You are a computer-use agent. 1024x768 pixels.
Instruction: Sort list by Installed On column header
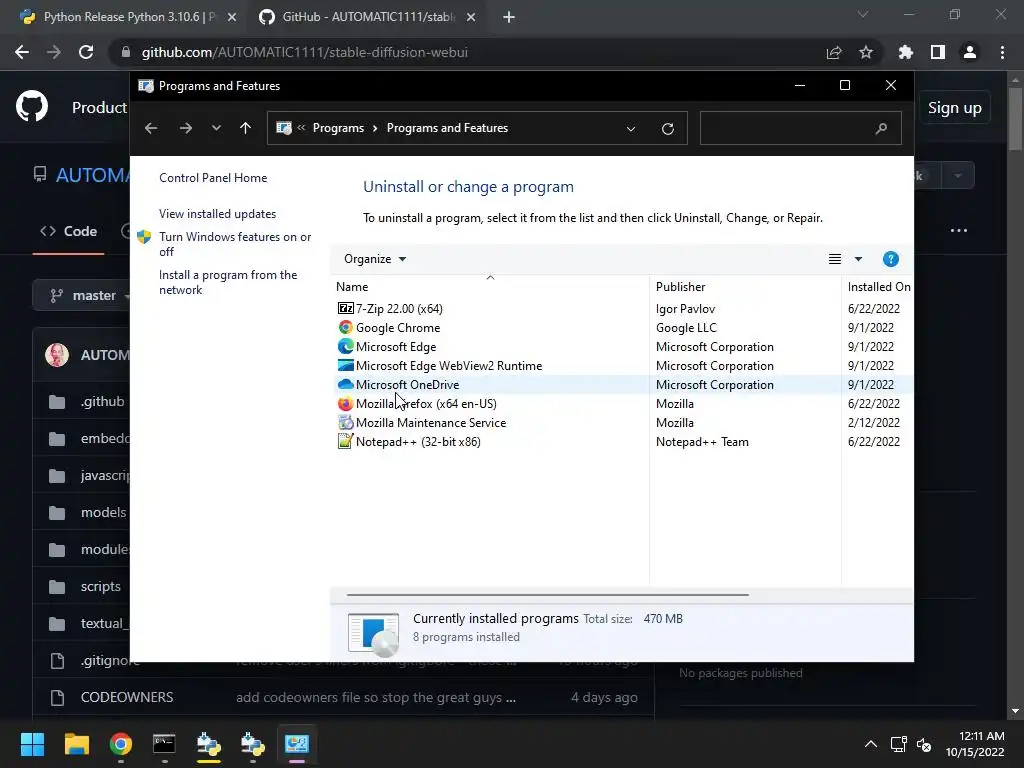click(878, 287)
